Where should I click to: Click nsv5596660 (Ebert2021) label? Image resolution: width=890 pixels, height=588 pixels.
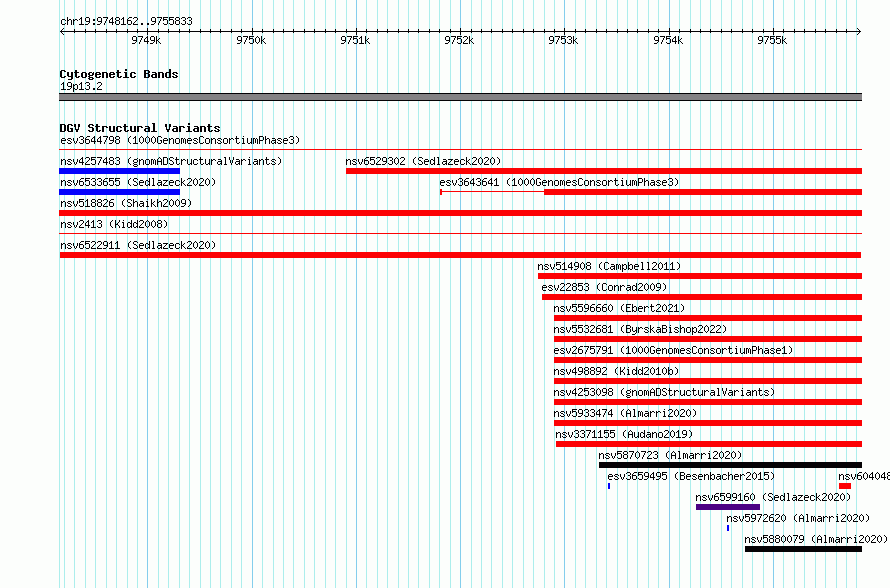point(619,308)
